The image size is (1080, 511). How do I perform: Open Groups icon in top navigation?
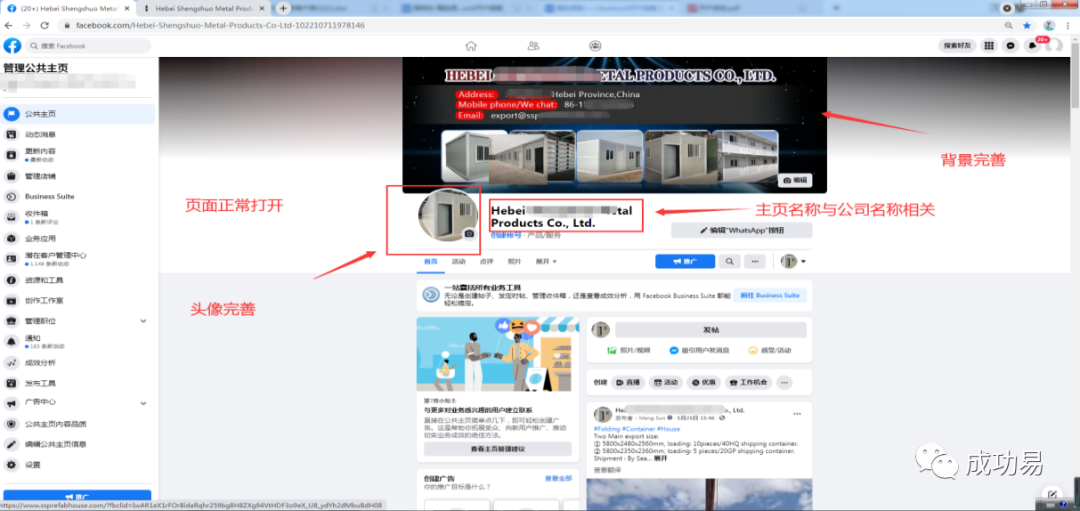click(x=595, y=46)
